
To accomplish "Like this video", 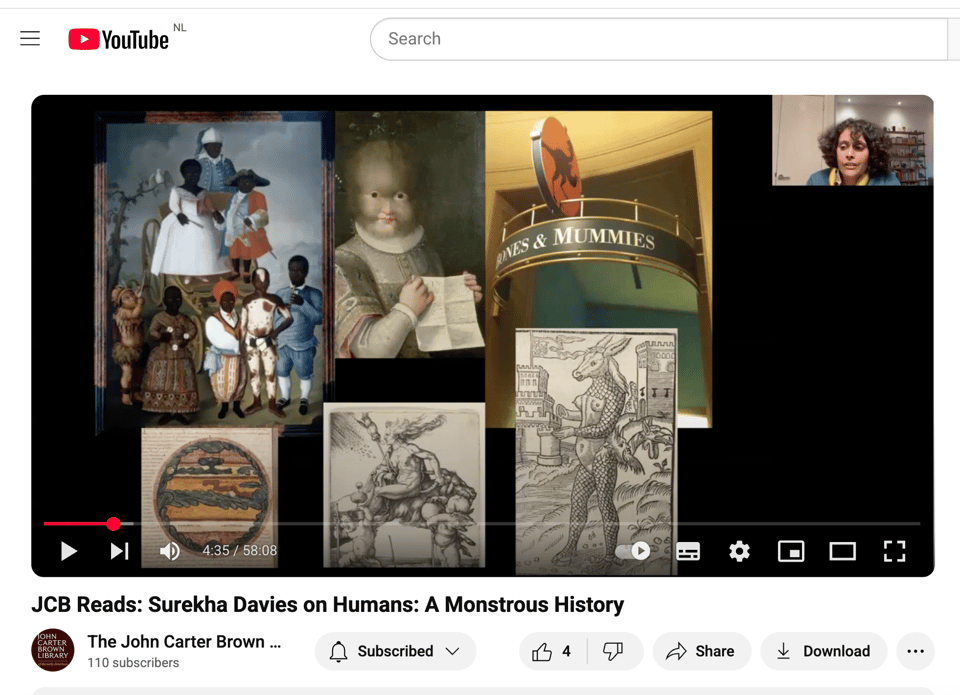I will click(x=552, y=651).
